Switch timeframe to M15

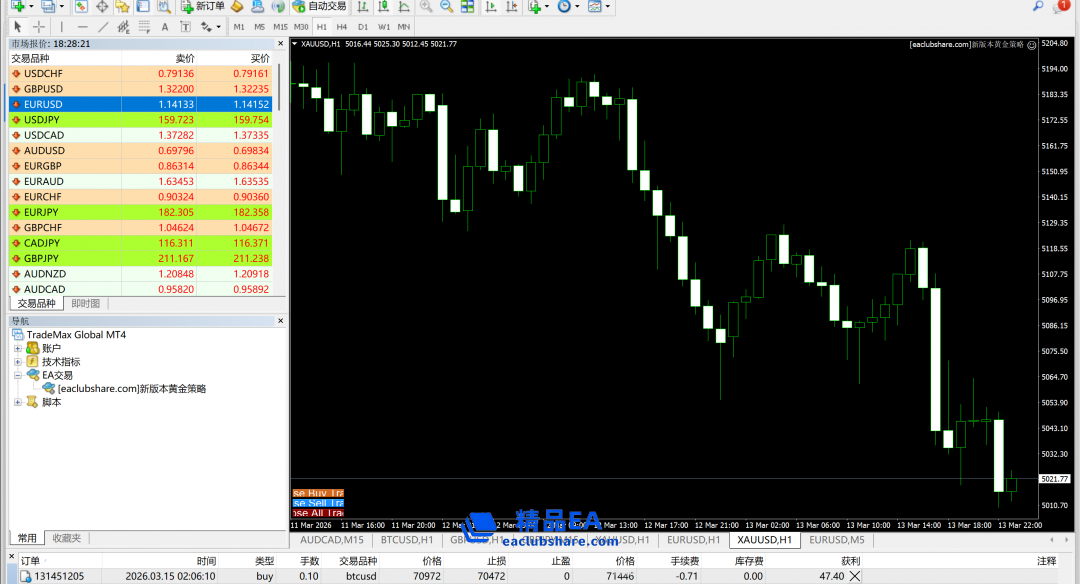coord(280,27)
